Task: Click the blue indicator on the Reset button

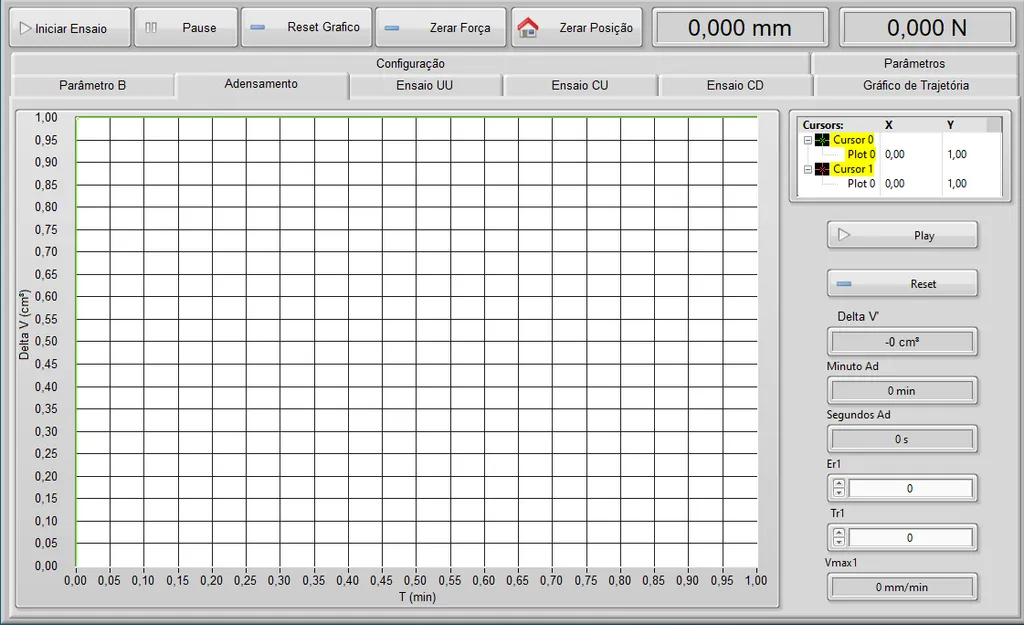Action: [844, 283]
